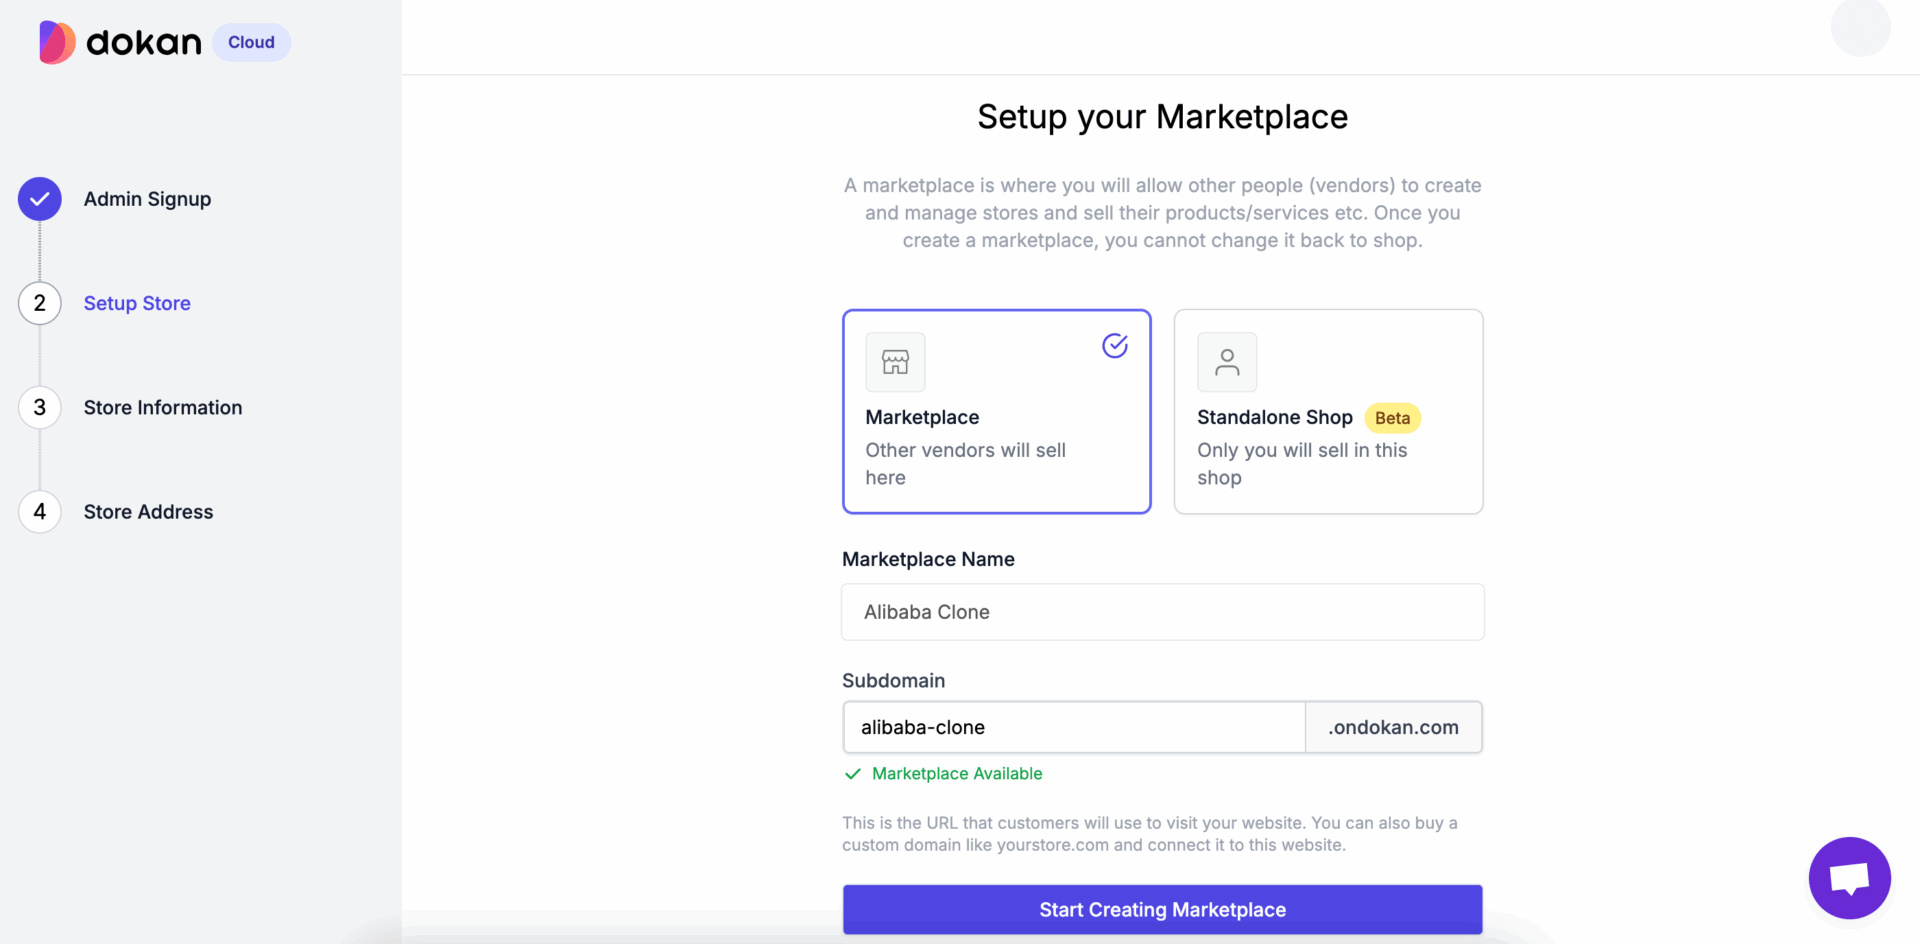Click step 2 number circle

tap(40, 303)
